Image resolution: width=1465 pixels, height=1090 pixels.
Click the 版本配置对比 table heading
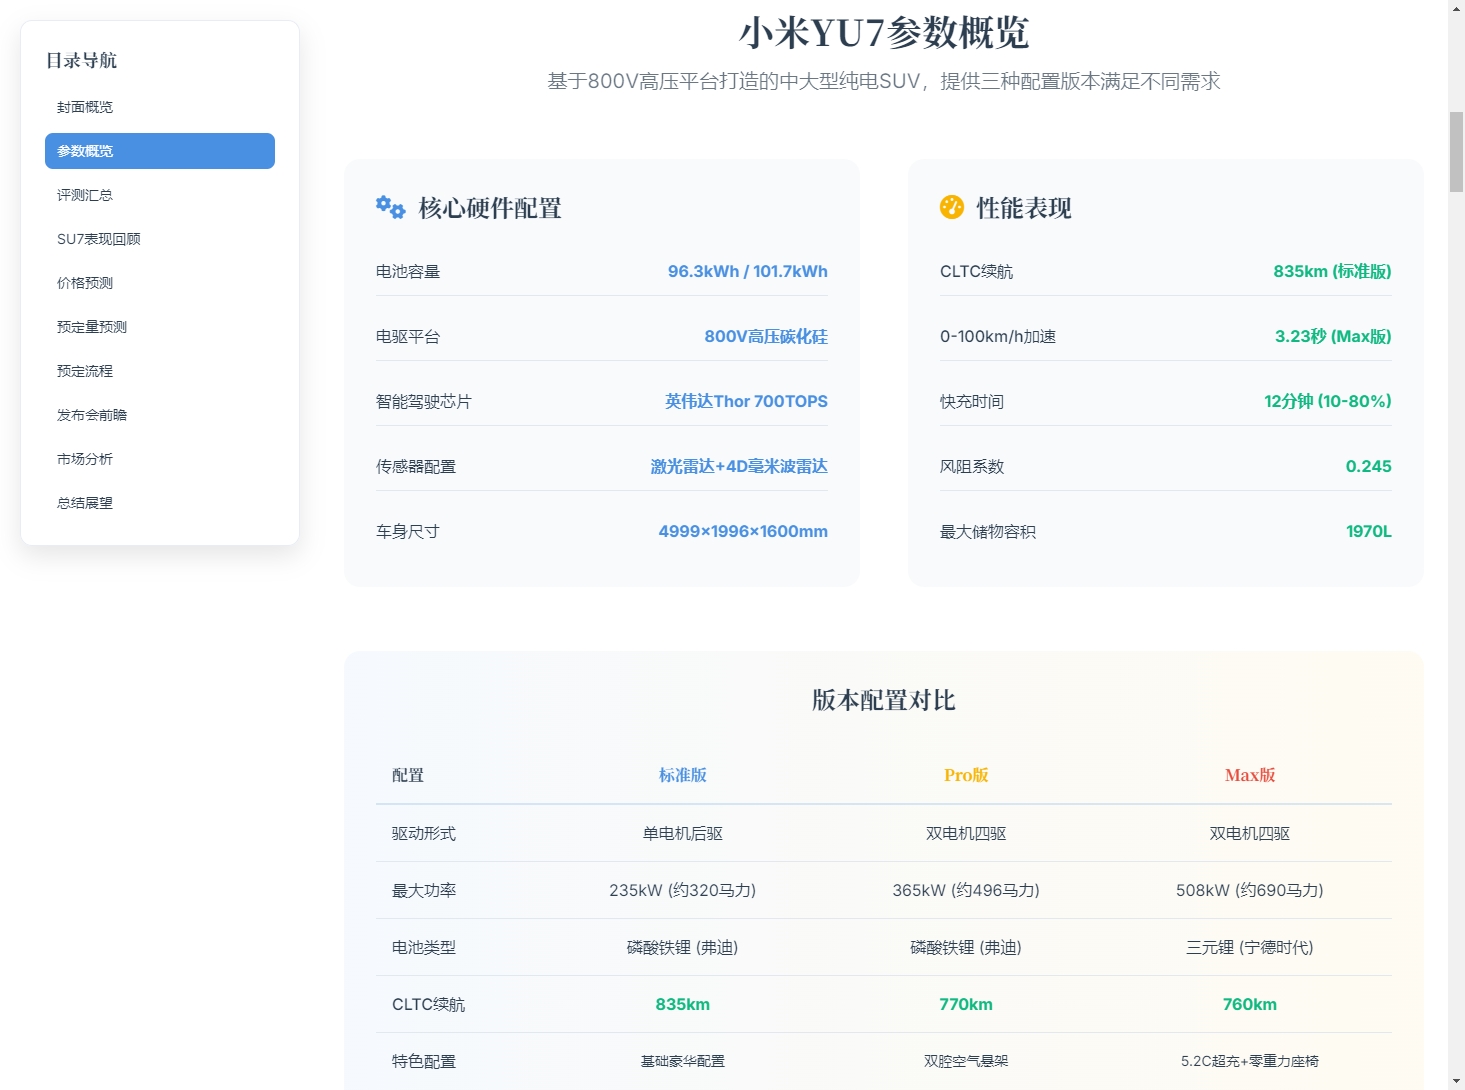click(884, 700)
